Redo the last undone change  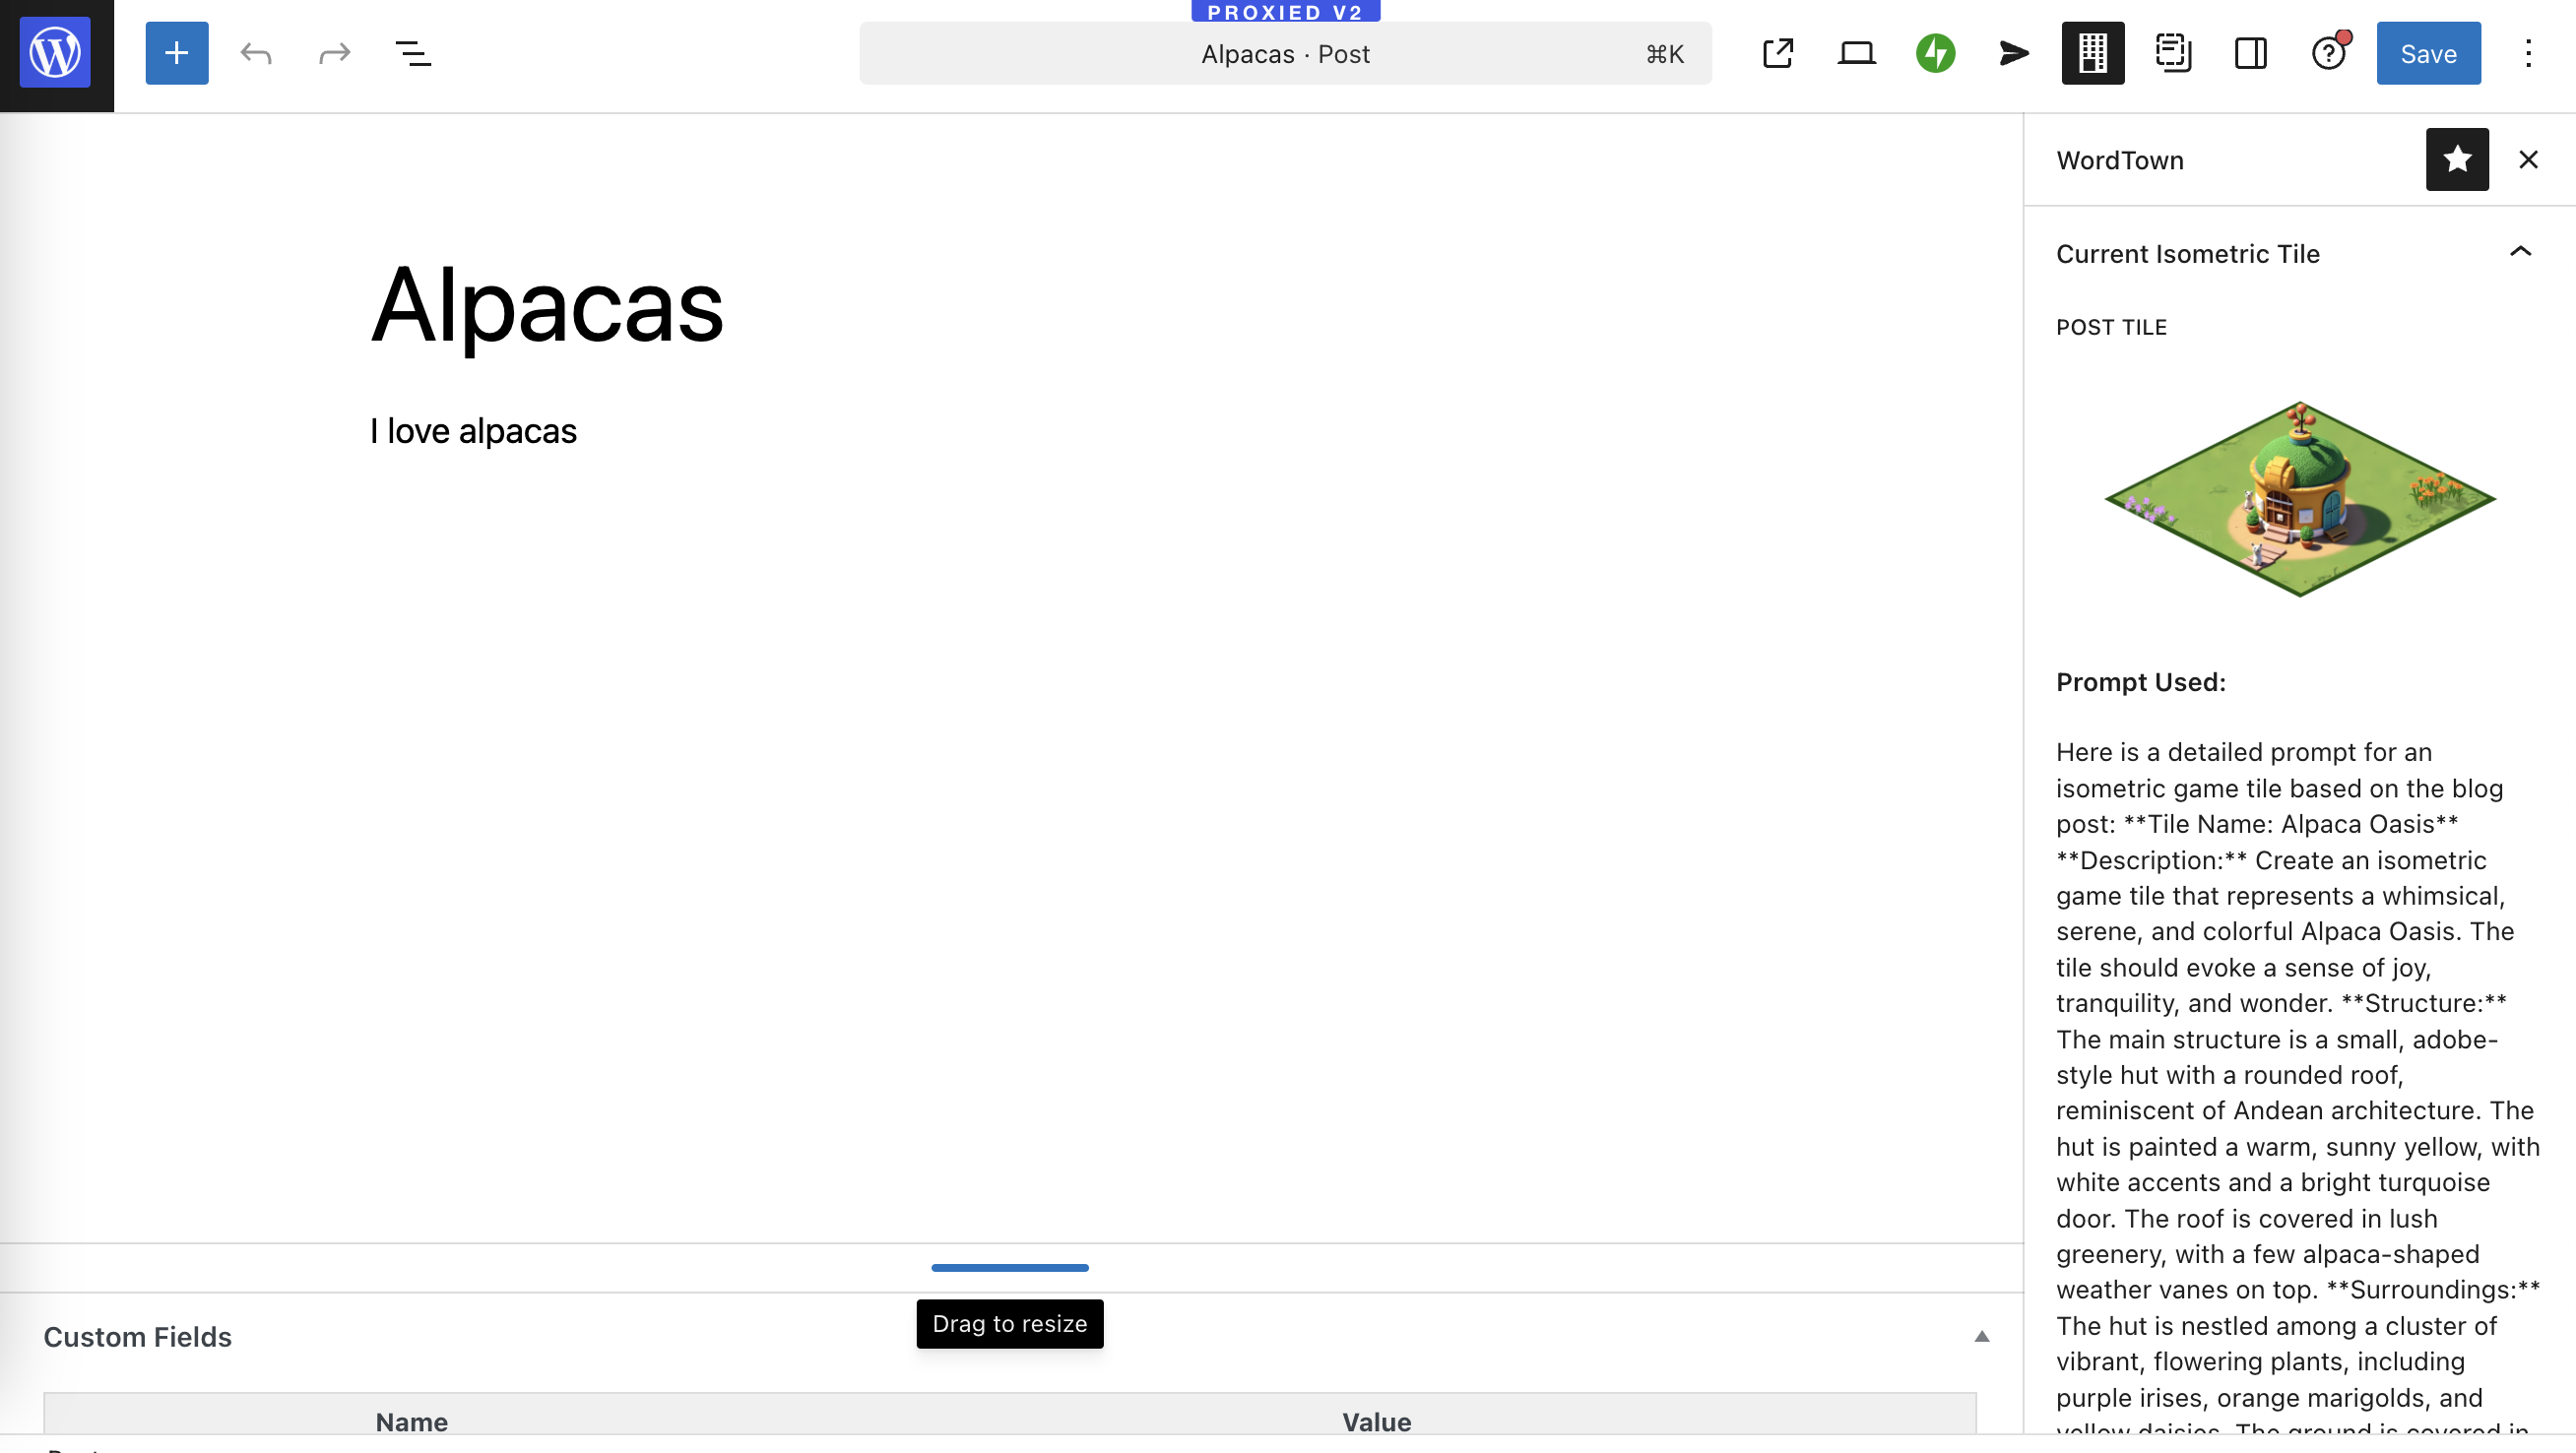click(x=334, y=54)
